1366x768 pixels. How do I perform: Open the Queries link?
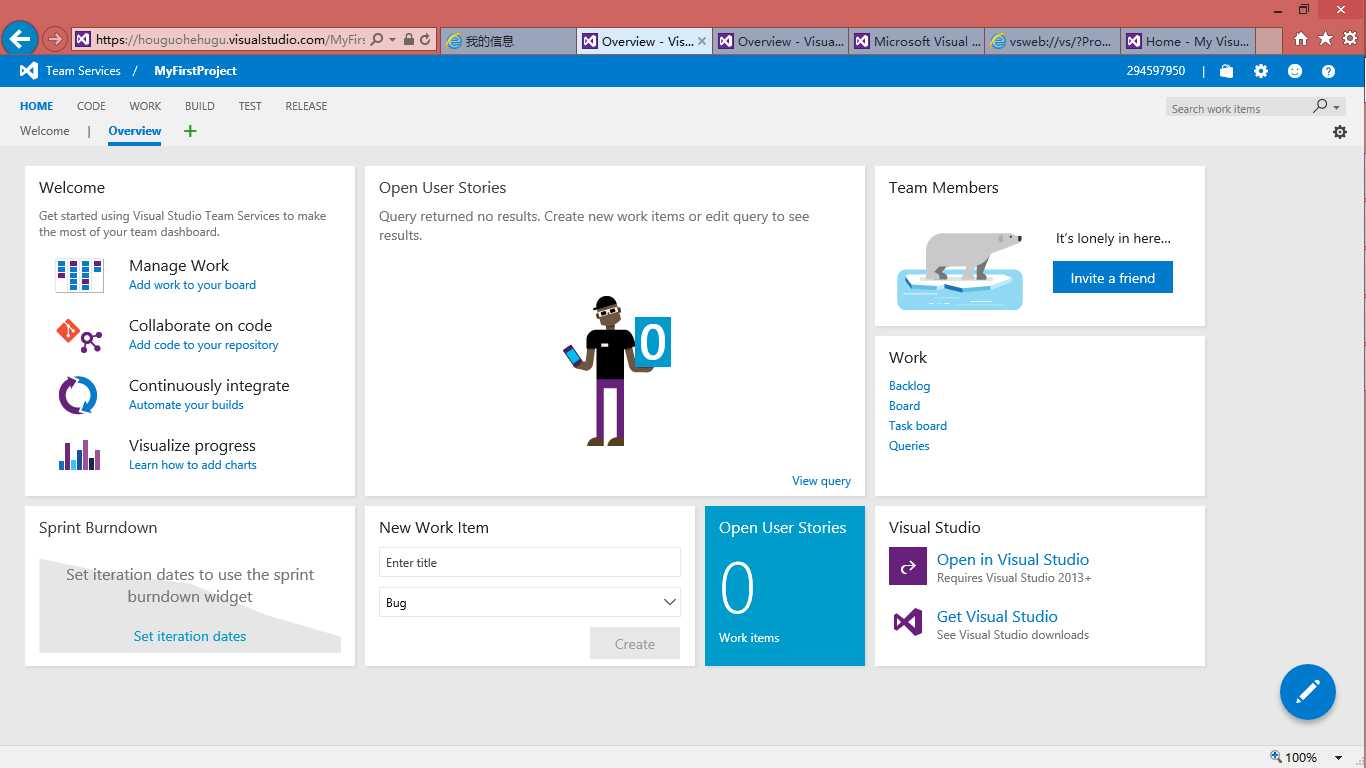click(x=909, y=446)
